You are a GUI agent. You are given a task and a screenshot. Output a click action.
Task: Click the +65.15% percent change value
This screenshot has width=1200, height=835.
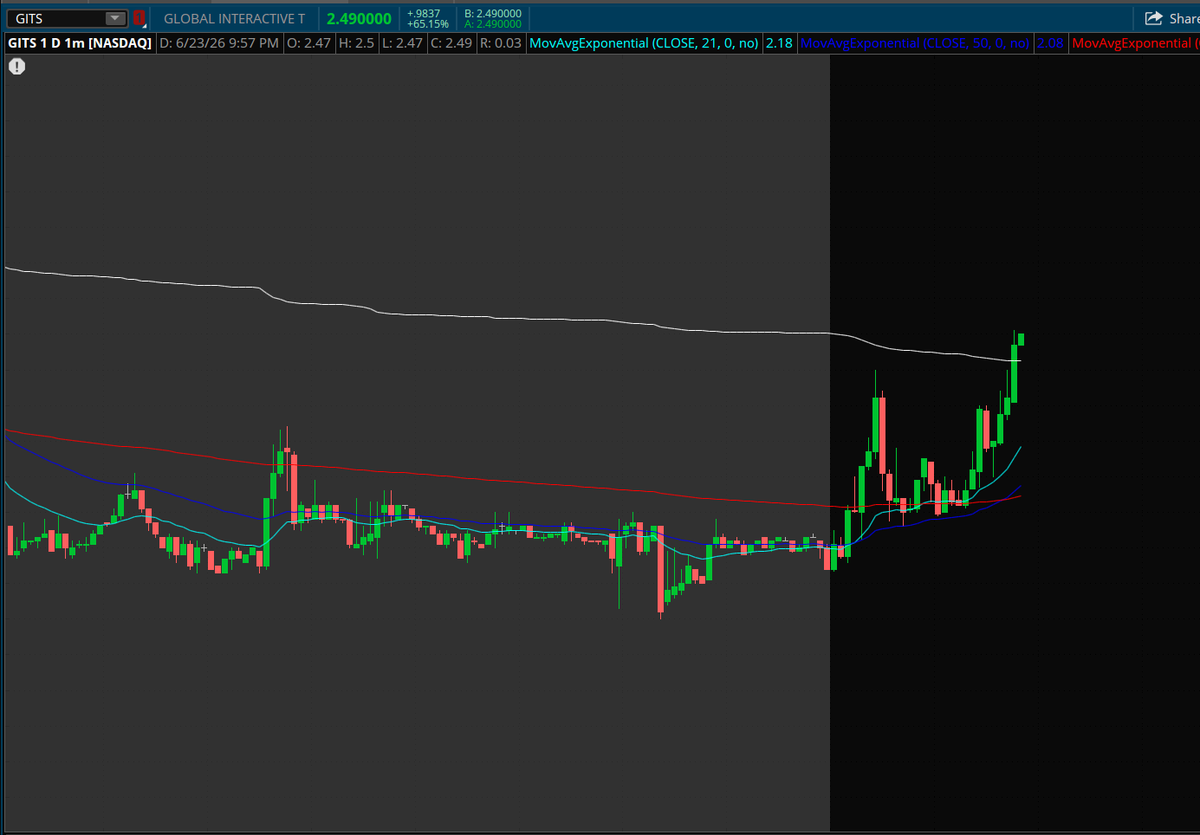(427, 24)
